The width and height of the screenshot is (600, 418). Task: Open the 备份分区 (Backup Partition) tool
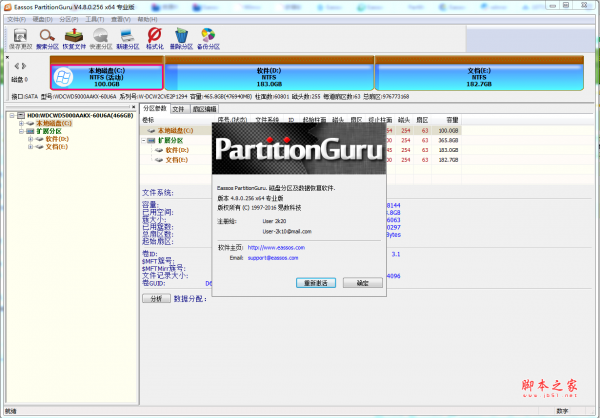[209, 39]
